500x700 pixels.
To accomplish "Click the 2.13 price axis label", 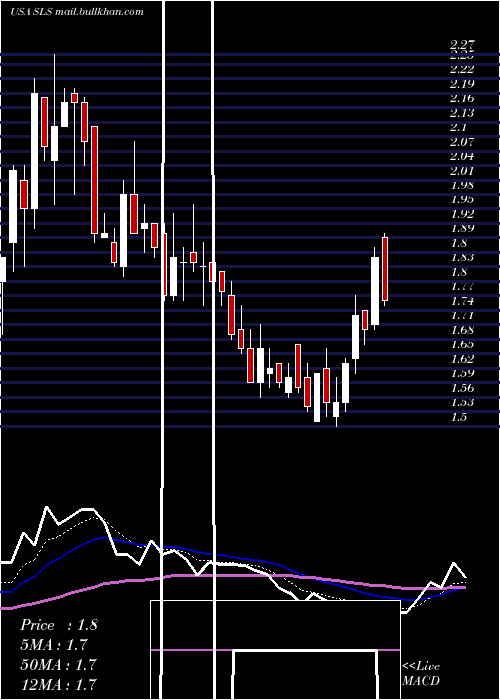I will pyautogui.click(x=462, y=113).
